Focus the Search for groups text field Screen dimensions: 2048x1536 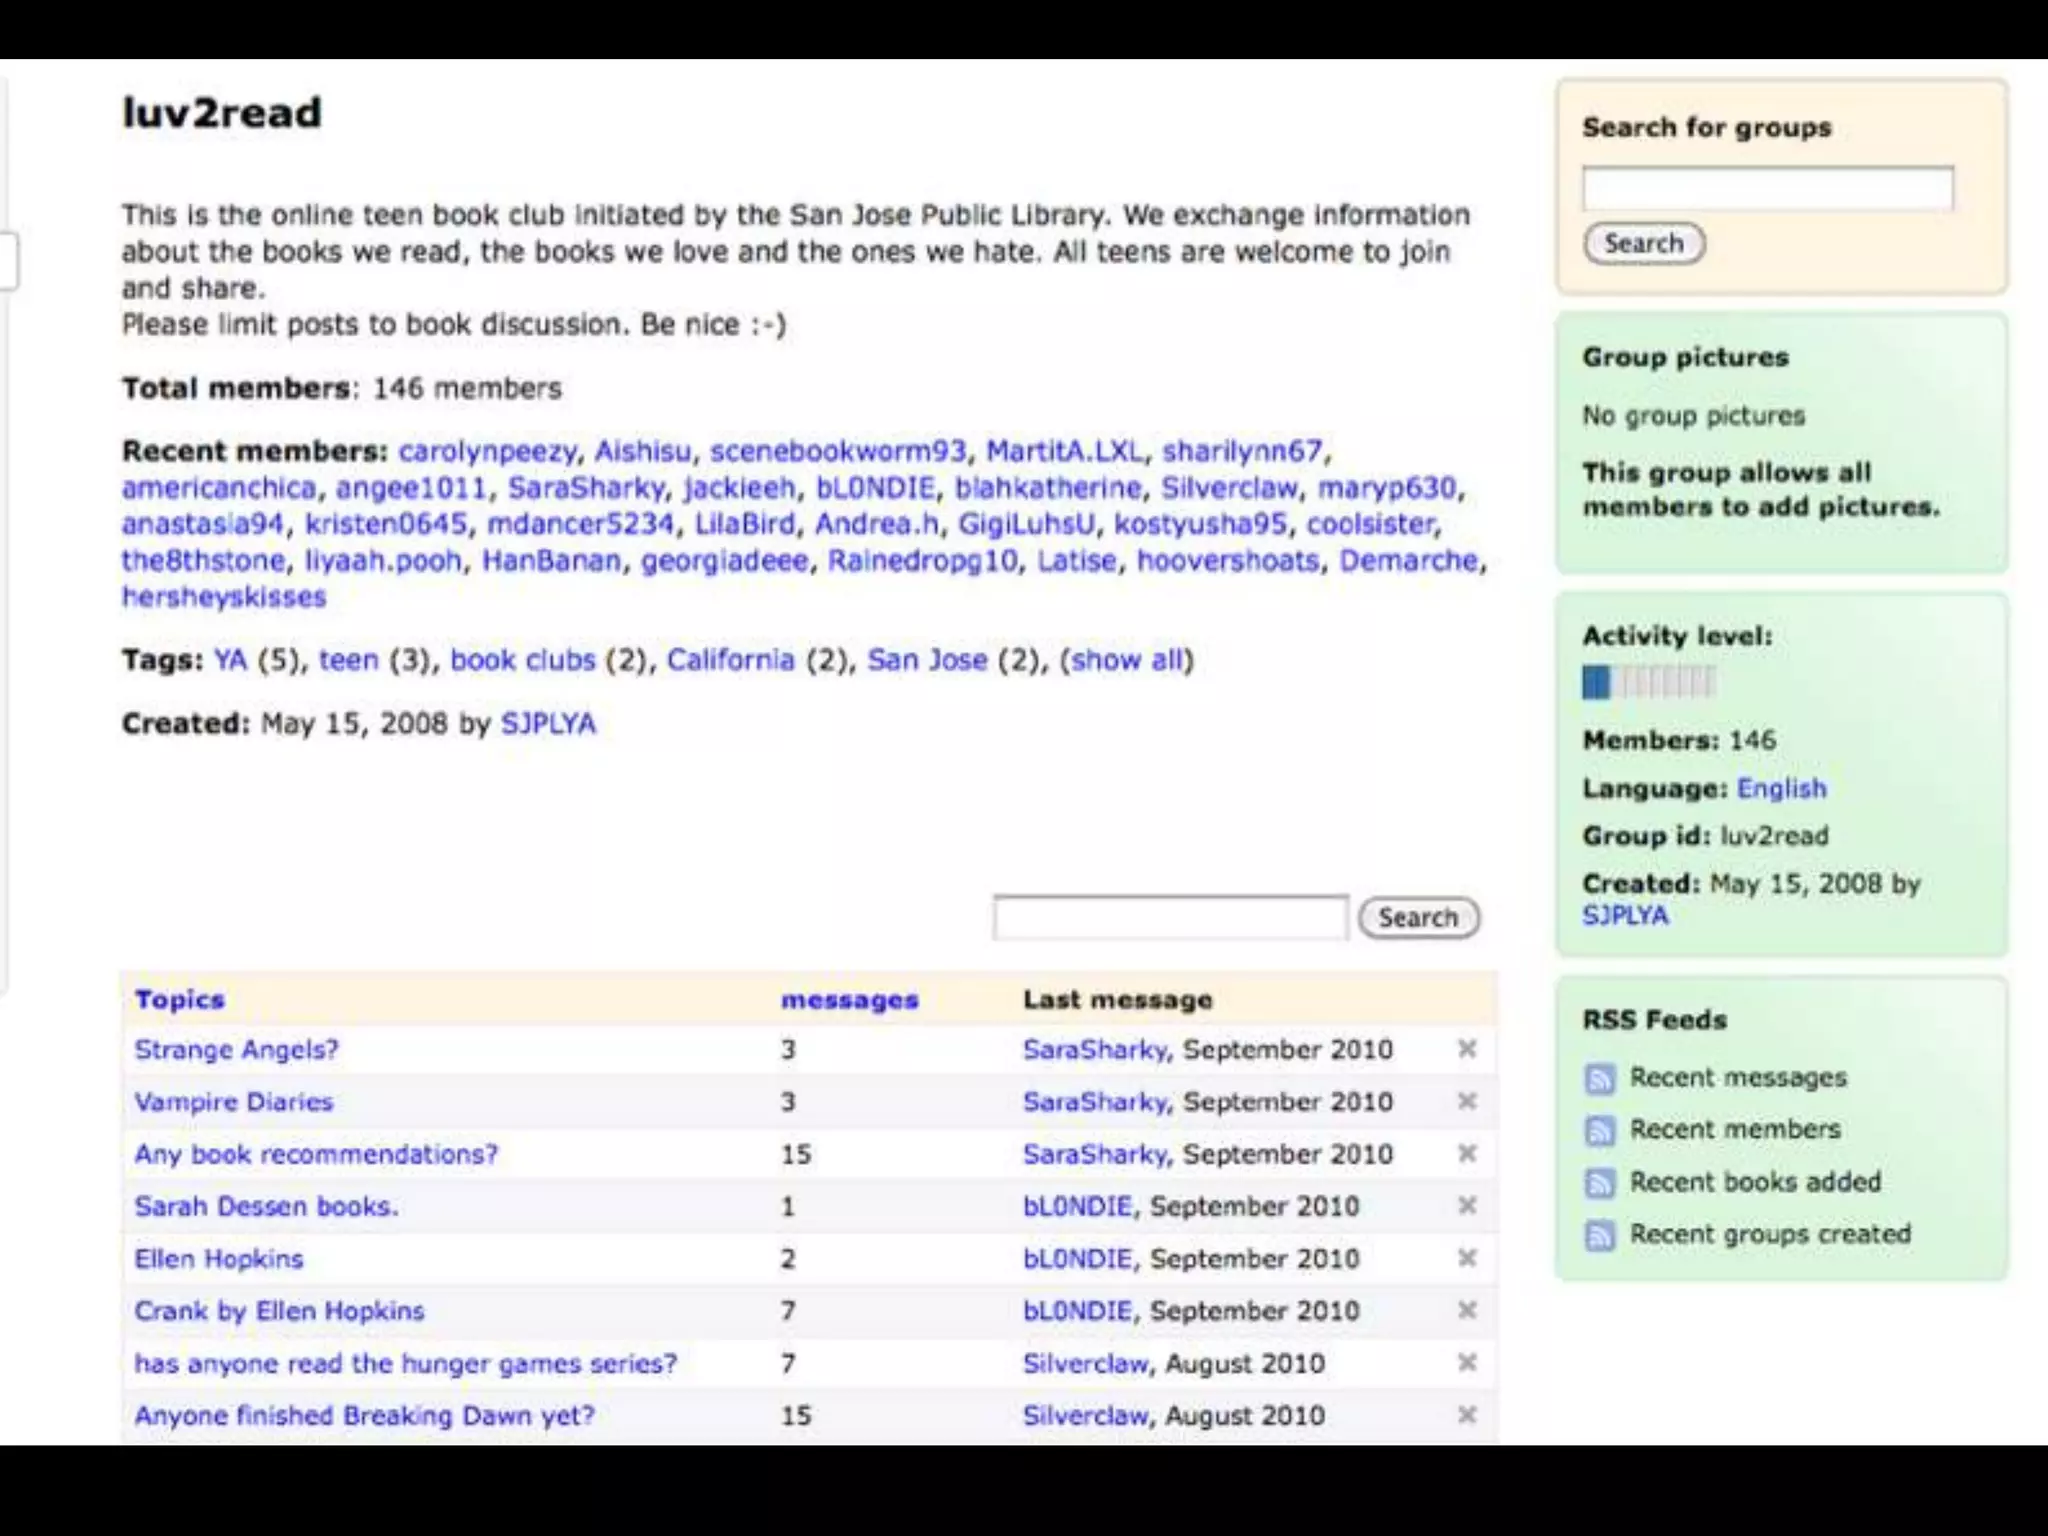point(1767,188)
